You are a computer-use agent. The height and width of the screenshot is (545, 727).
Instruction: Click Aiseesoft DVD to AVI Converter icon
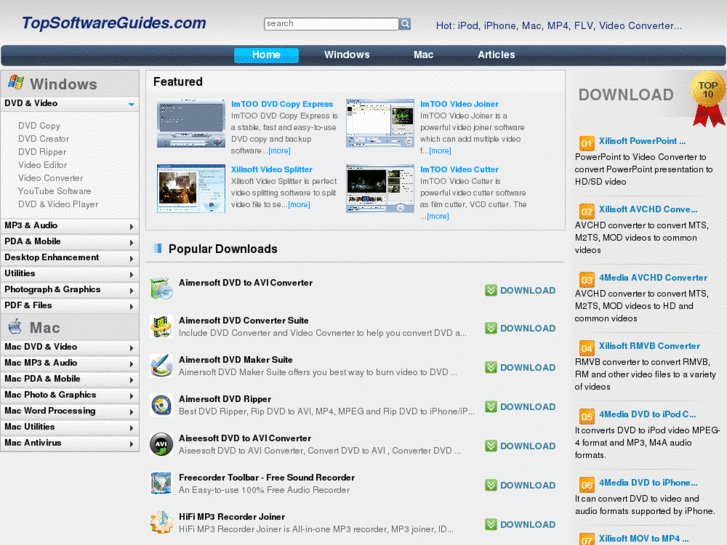pyautogui.click(x=161, y=444)
